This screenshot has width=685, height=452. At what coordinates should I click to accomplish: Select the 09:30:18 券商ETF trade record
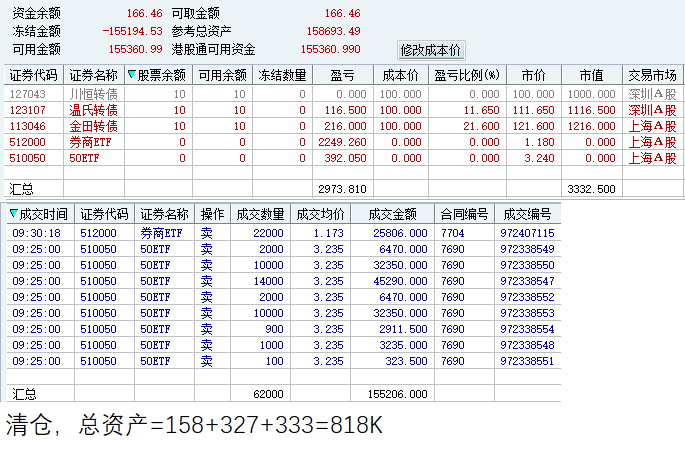tap(284, 233)
